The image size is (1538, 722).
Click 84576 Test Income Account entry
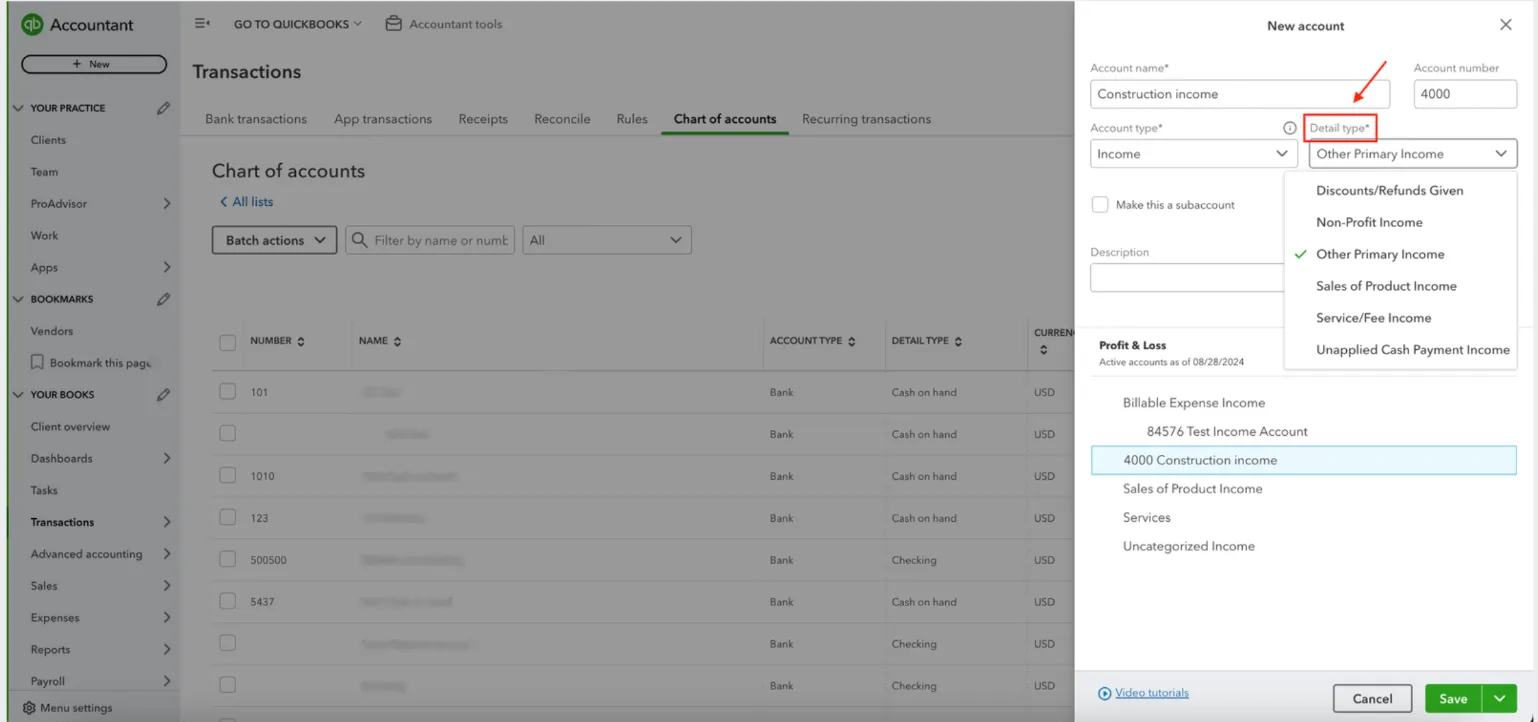(x=1227, y=432)
